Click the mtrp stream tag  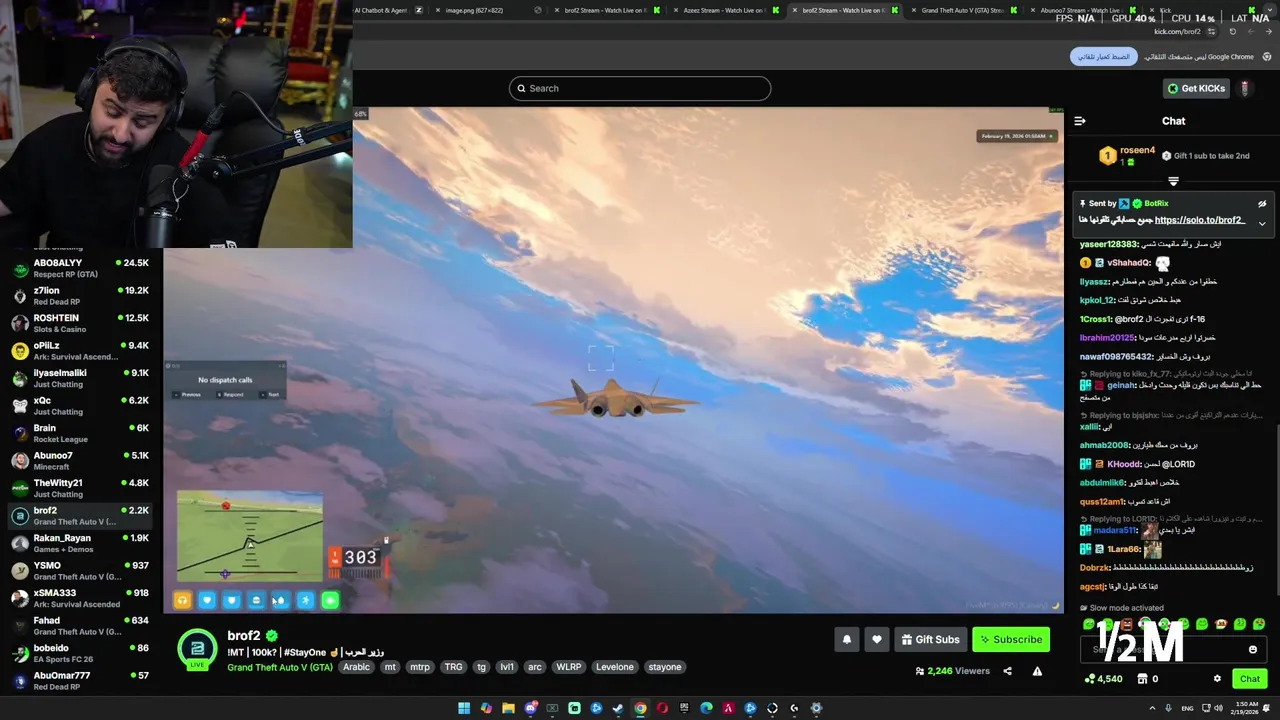420,667
